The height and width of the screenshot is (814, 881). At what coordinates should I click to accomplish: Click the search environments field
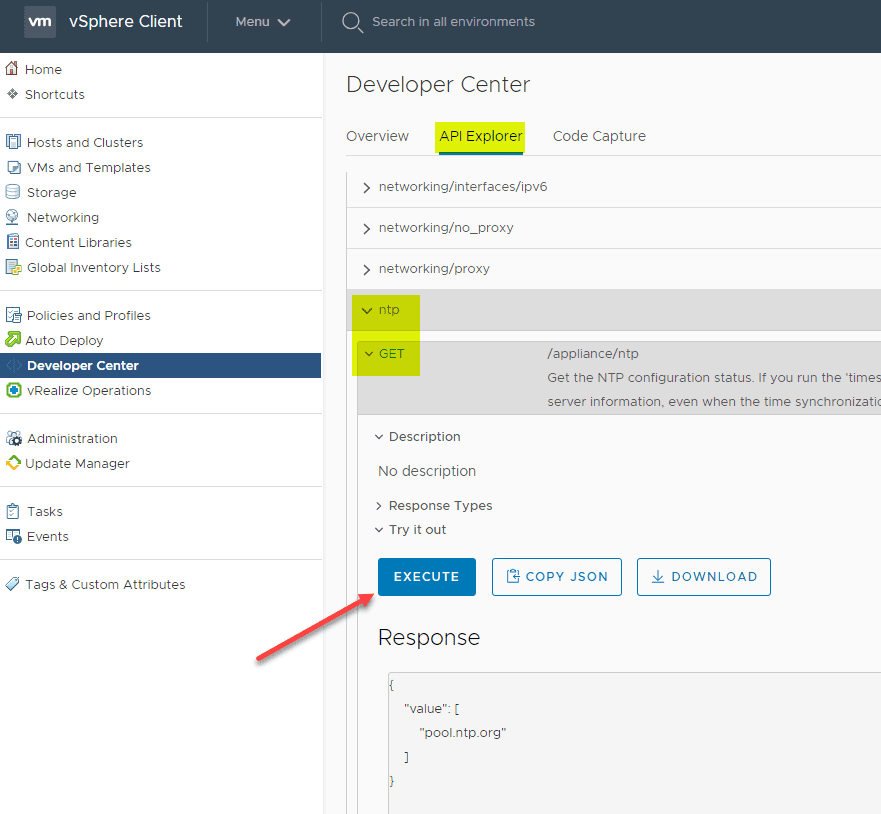point(450,21)
